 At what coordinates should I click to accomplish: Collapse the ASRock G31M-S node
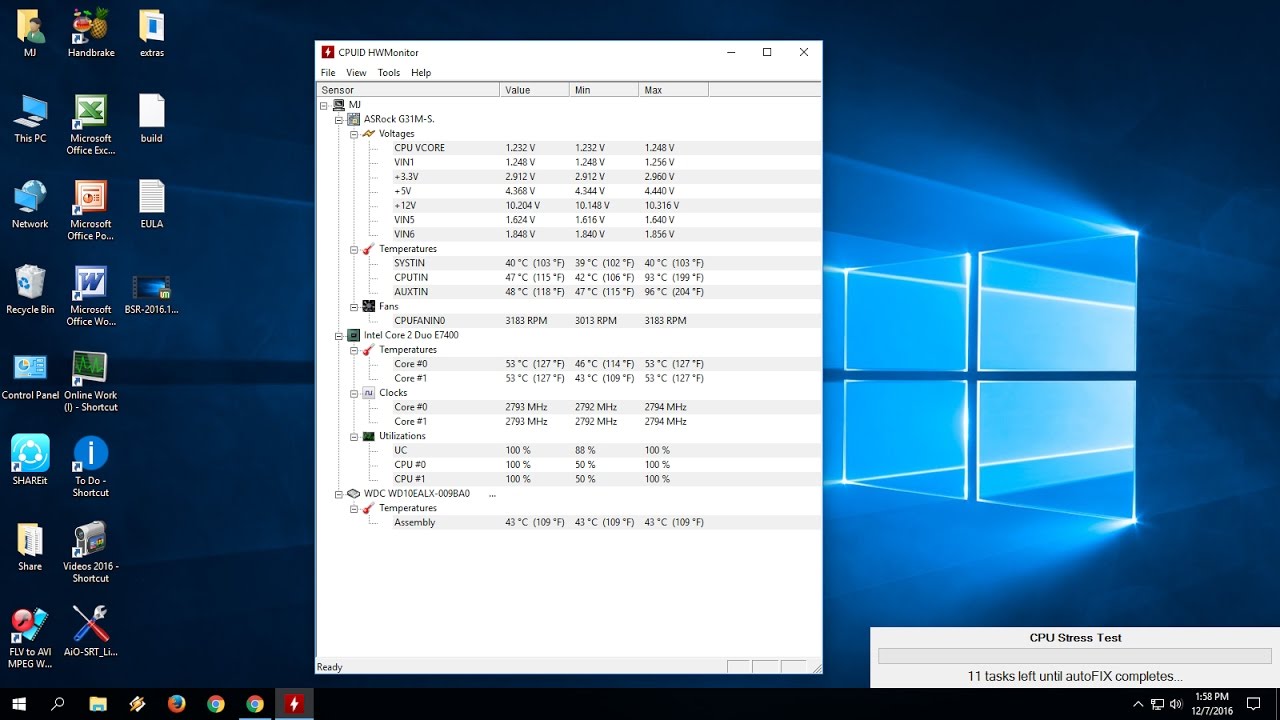tap(339, 119)
